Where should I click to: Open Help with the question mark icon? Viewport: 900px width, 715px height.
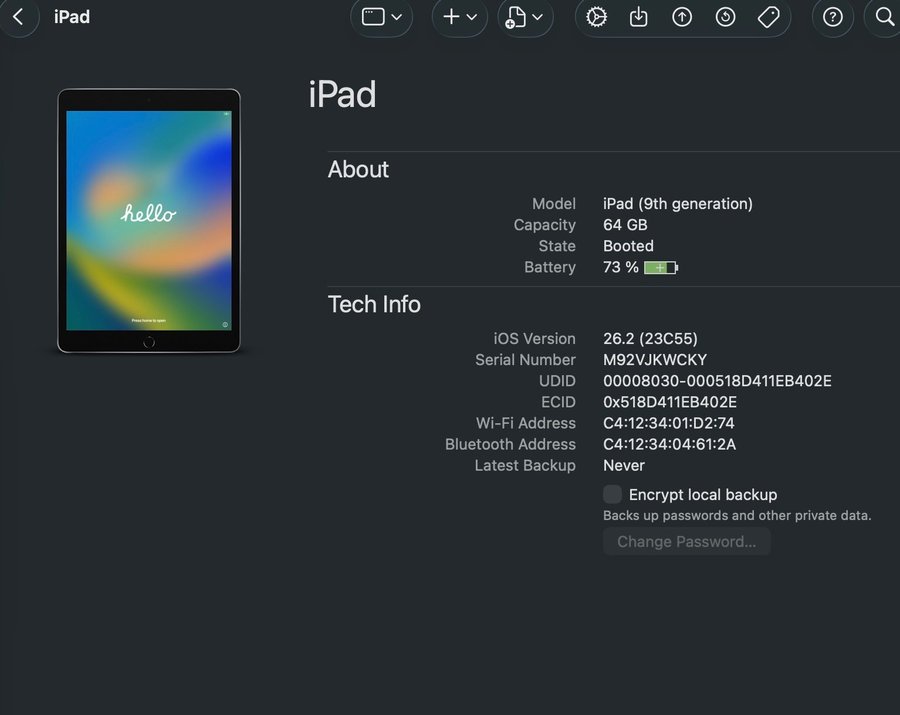coord(833,17)
